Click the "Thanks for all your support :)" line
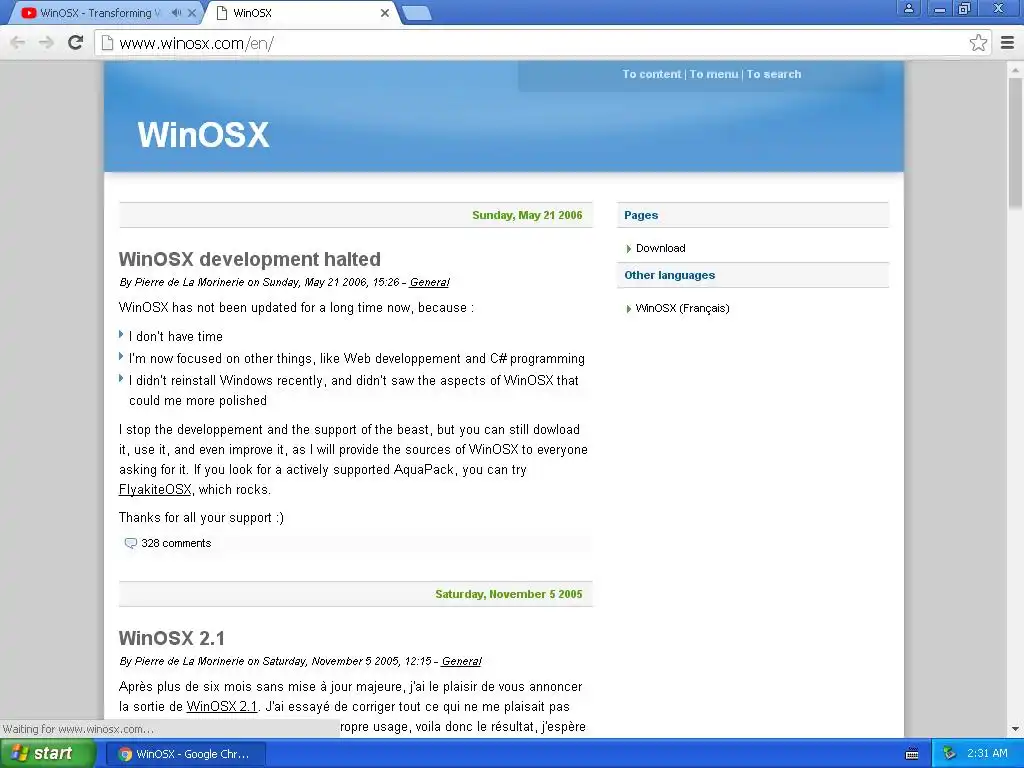 [x=201, y=518]
